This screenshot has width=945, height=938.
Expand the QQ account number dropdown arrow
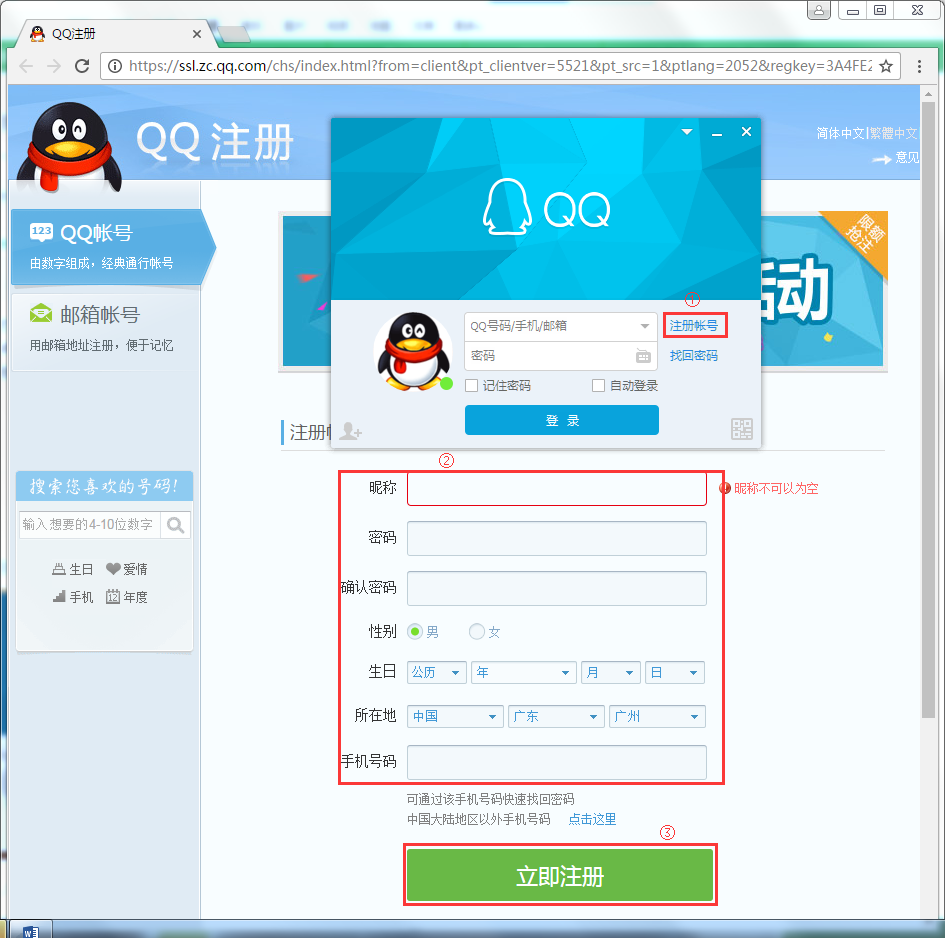click(645, 326)
